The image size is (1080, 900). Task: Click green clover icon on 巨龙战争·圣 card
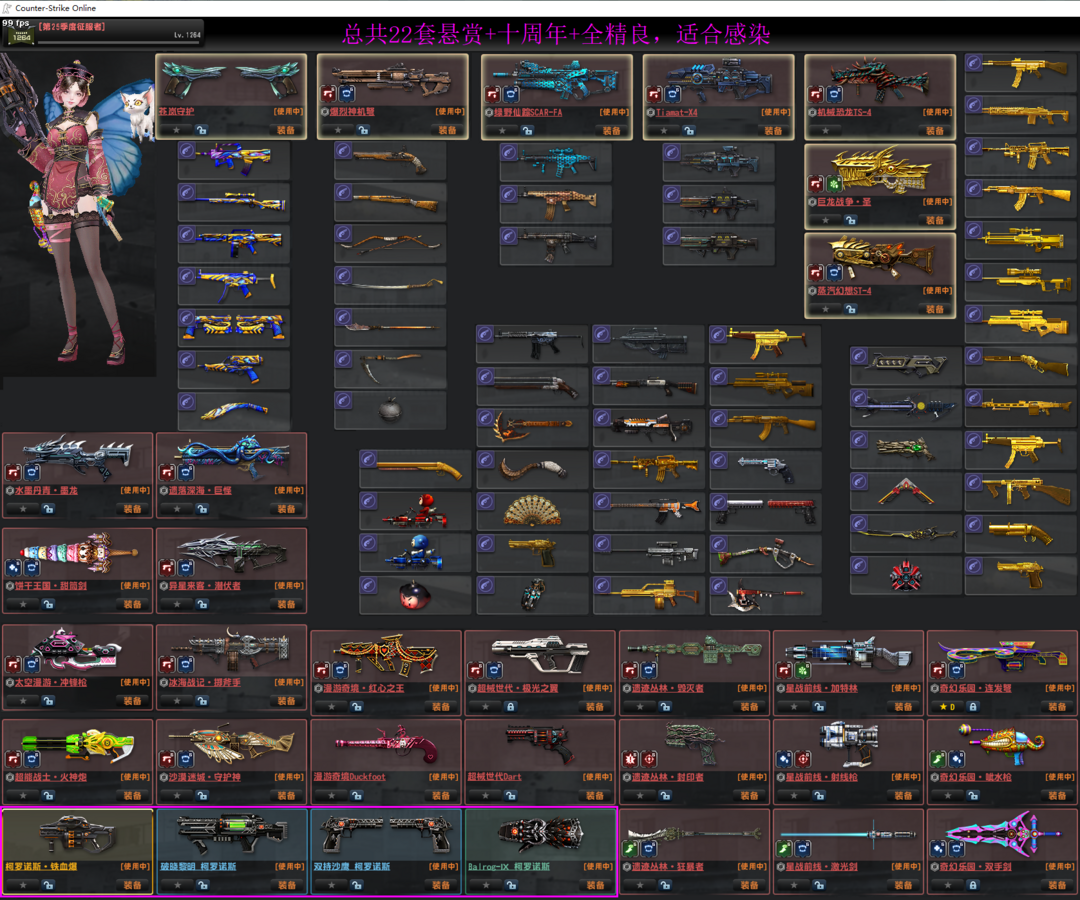click(834, 184)
